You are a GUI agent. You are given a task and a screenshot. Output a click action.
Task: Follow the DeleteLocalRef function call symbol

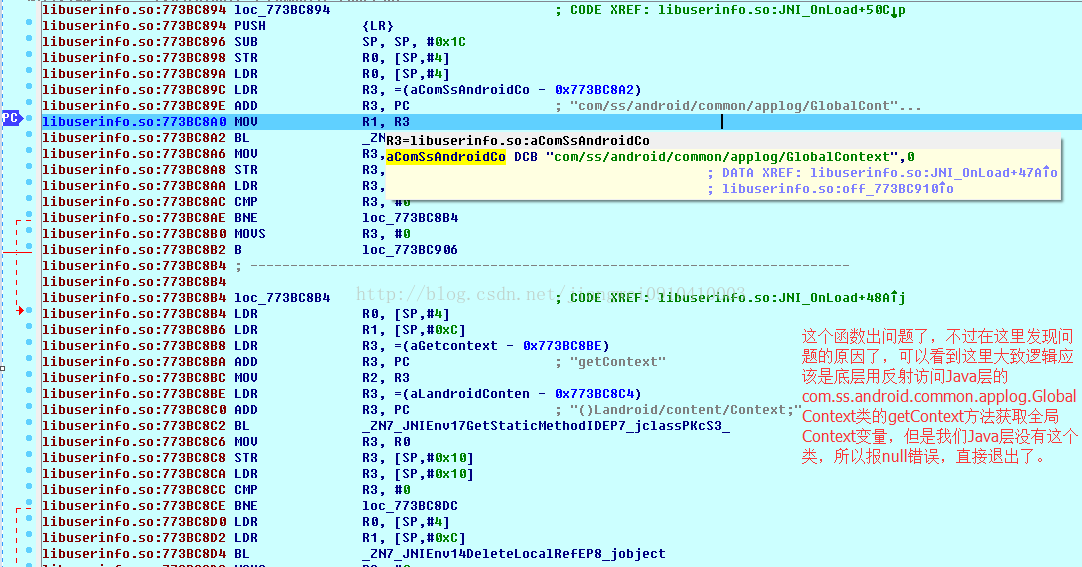(x=514, y=554)
